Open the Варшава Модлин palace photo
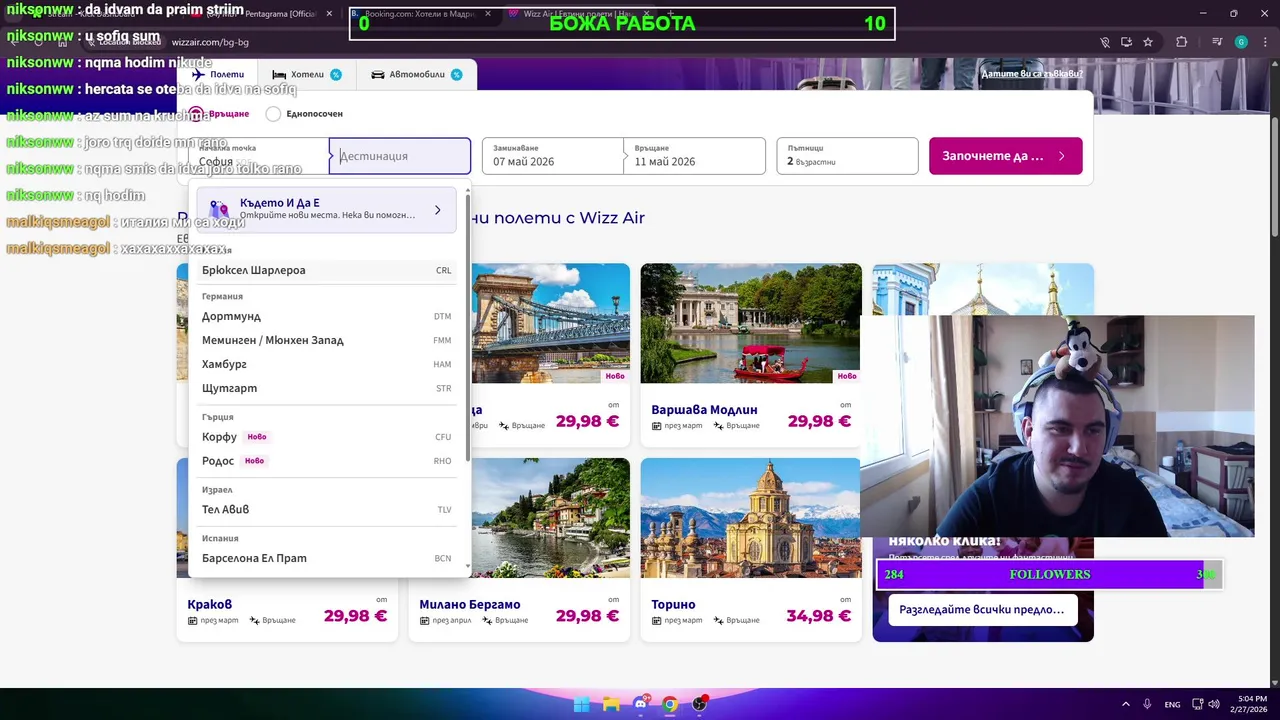This screenshot has width=1280, height=720. tap(751, 323)
